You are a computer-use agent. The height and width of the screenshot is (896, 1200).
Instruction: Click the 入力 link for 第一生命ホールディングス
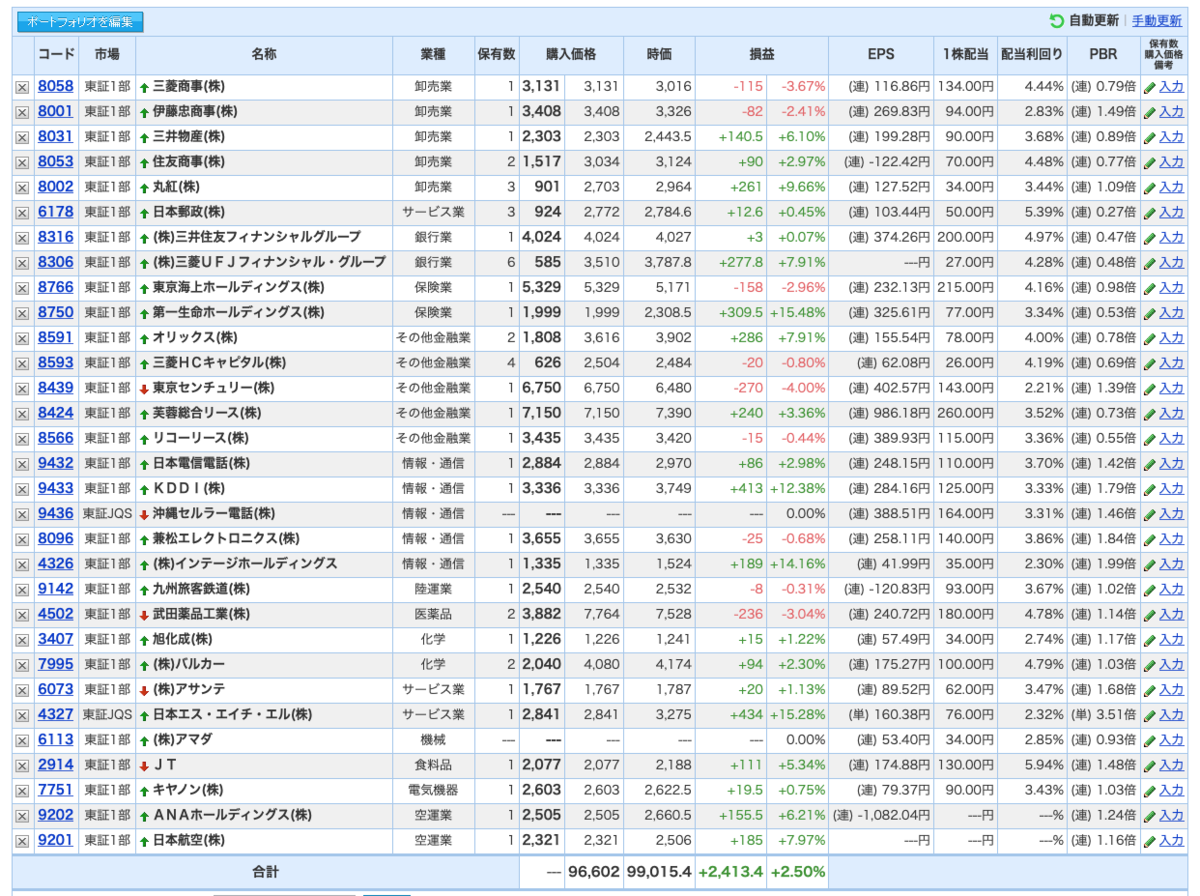(x=1171, y=313)
